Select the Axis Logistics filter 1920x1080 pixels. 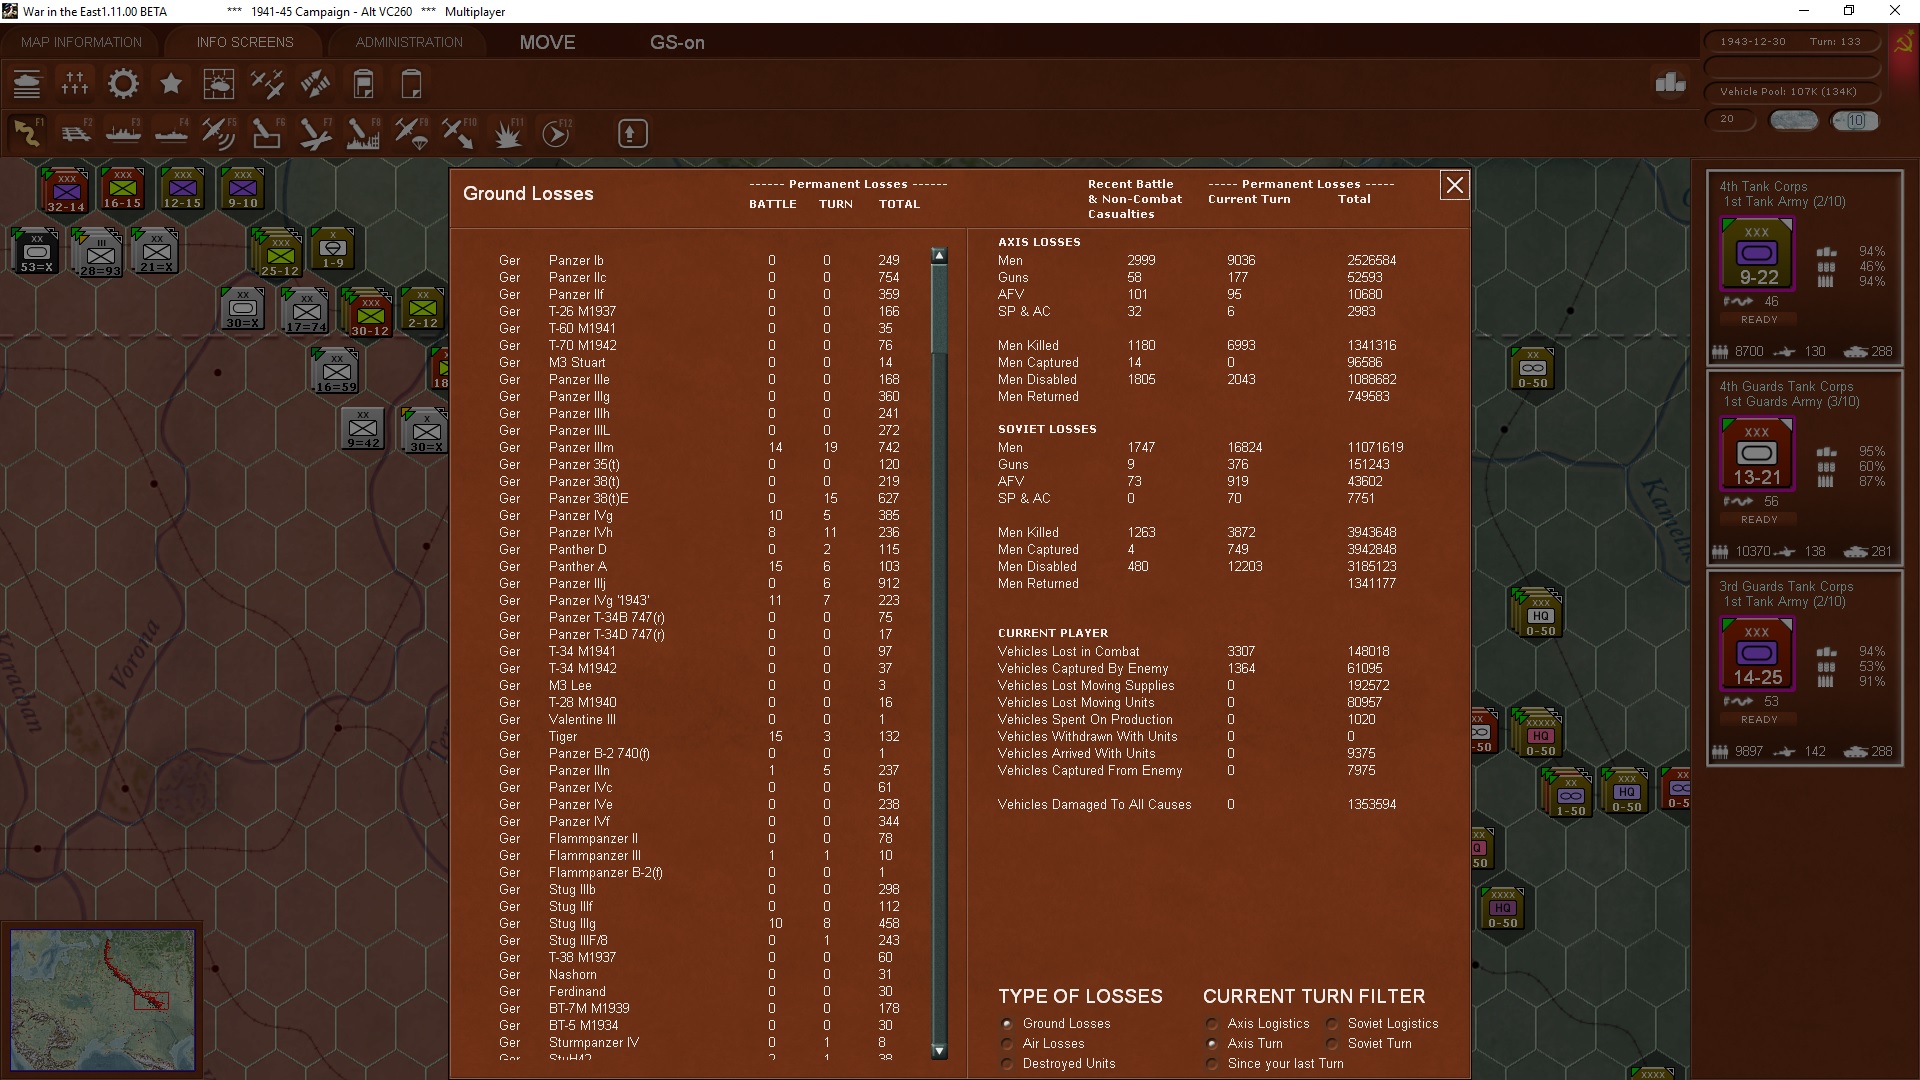1213,1024
